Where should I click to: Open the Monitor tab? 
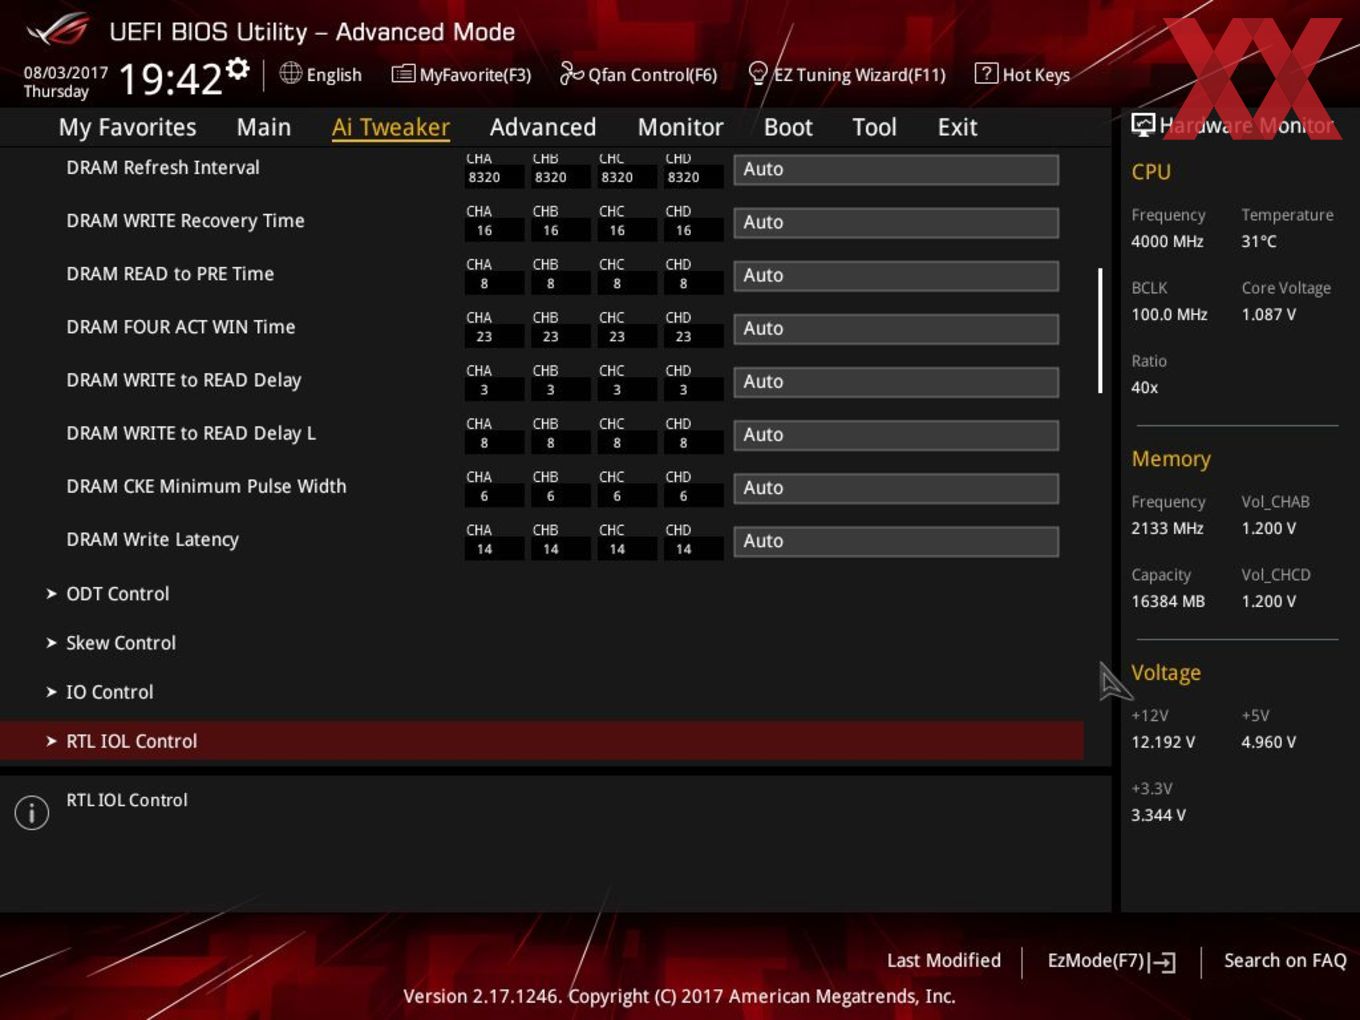(x=680, y=127)
